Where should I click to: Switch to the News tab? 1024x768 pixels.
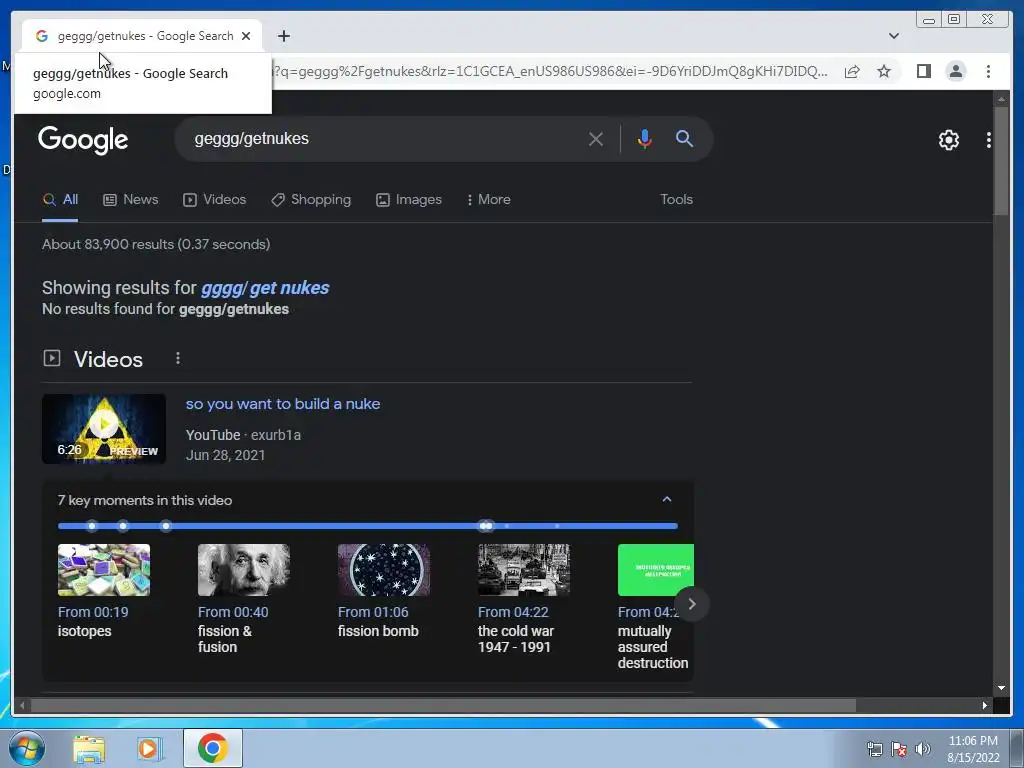click(x=131, y=200)
